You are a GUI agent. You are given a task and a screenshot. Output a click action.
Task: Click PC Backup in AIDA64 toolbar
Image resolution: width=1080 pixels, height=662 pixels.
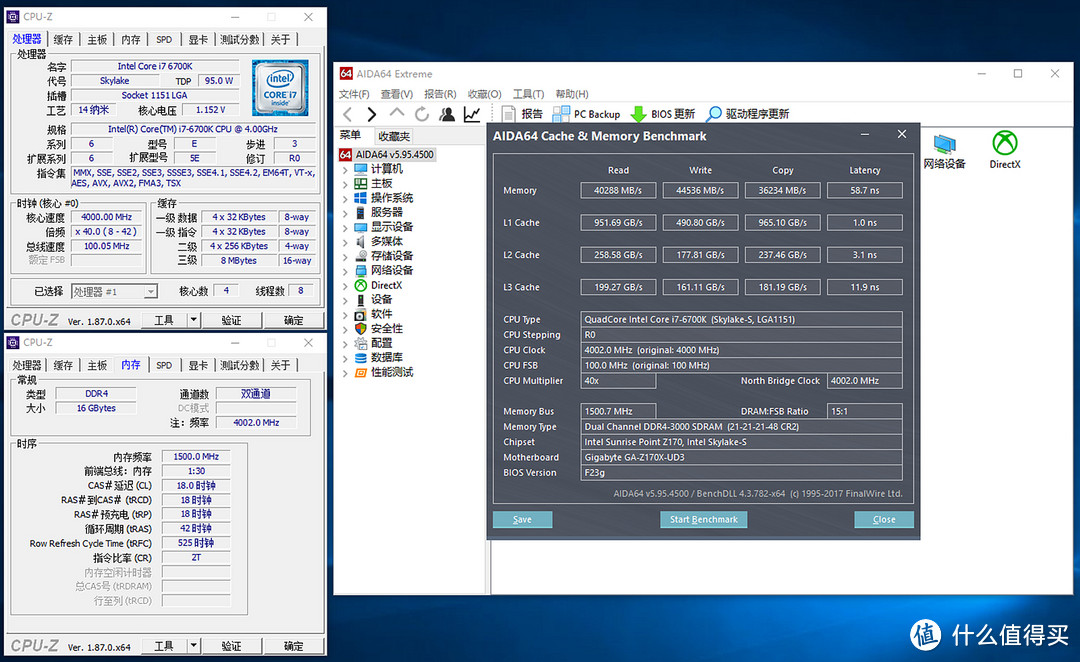coord(587,114)
